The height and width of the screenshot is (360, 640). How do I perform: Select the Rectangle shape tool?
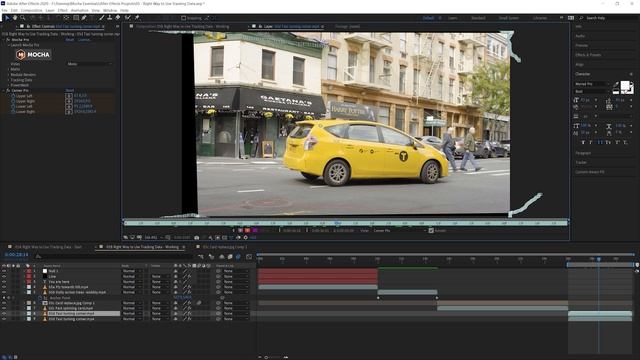76,18
